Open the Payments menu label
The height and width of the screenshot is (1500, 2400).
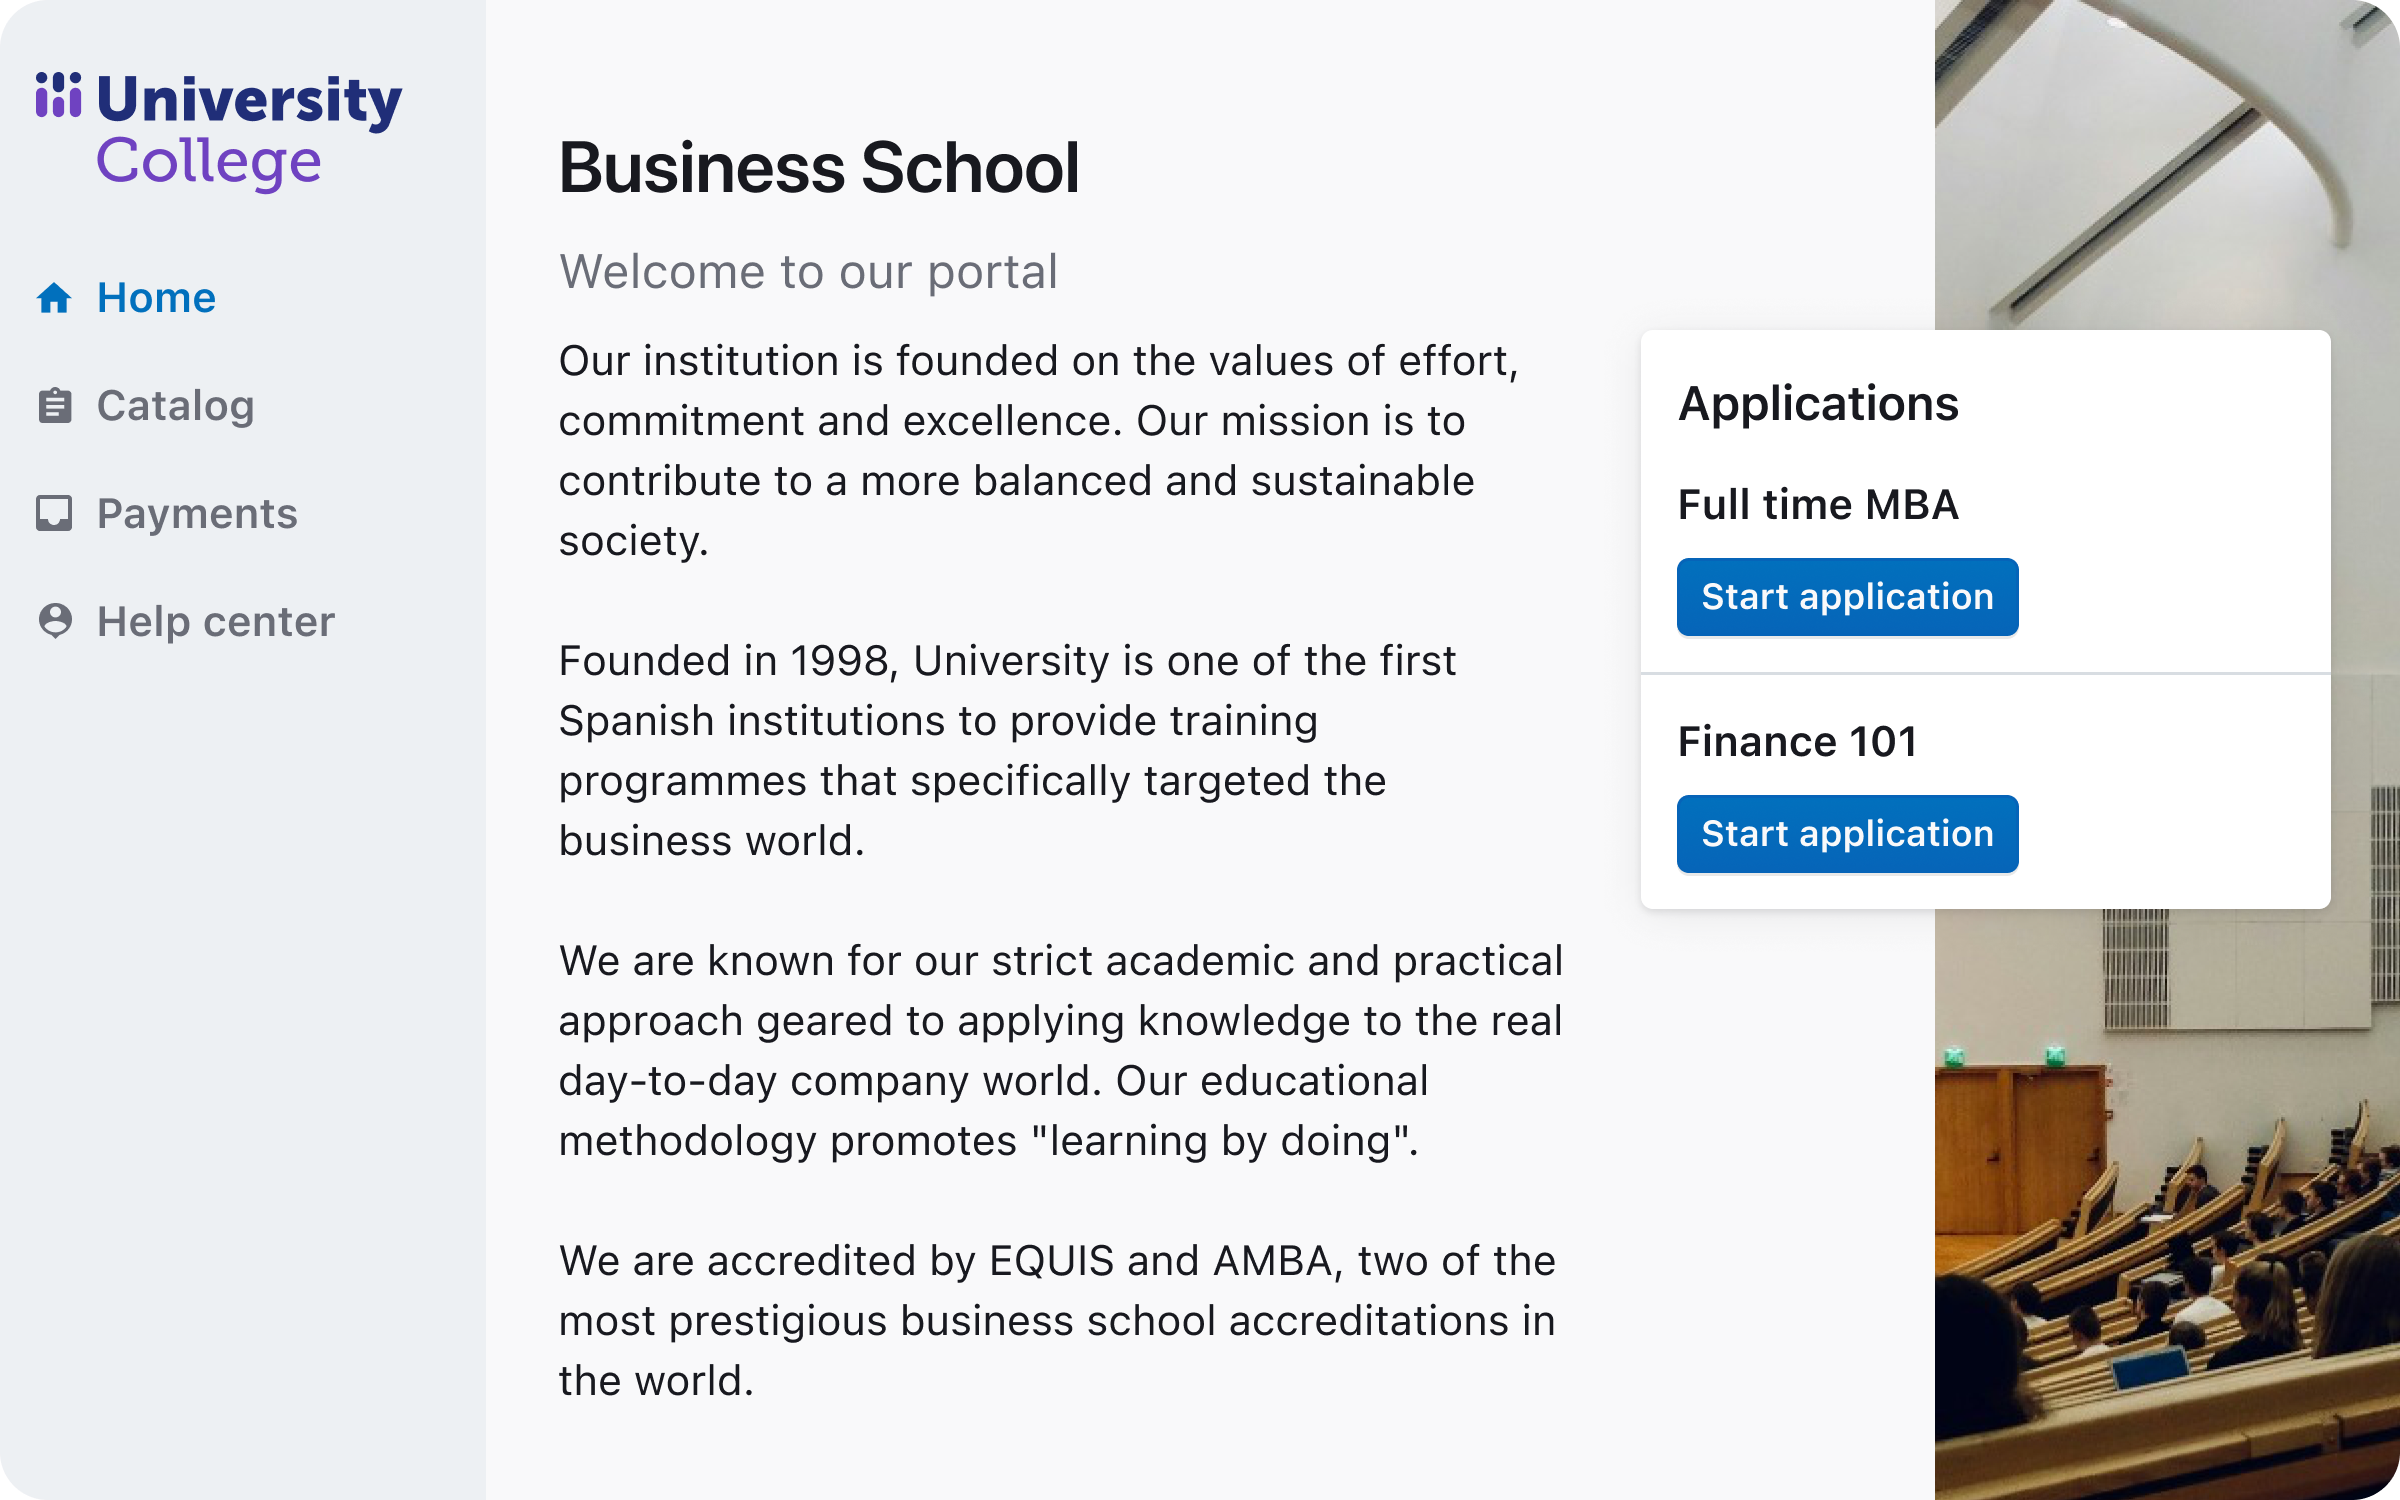pos(197,514)
